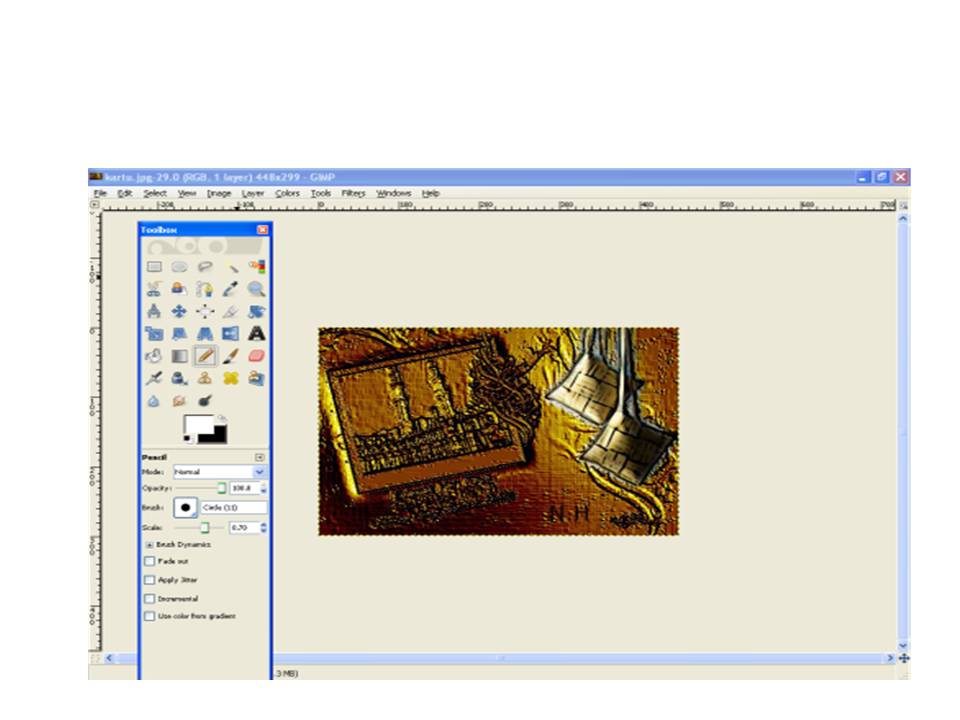Open the Pencil tool options menu arrow
Image resolution: width=960 pixels, height=720 pixels.
pos(260,457)
